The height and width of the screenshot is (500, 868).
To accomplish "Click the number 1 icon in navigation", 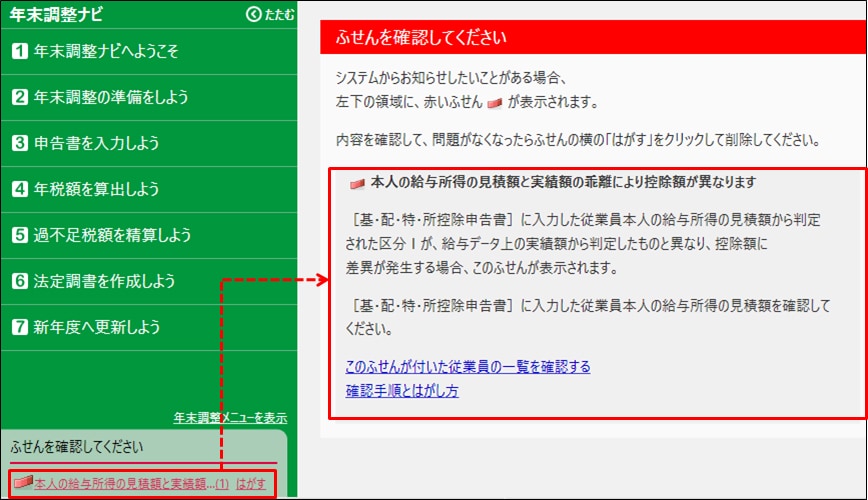I will (x=19, y=51).
